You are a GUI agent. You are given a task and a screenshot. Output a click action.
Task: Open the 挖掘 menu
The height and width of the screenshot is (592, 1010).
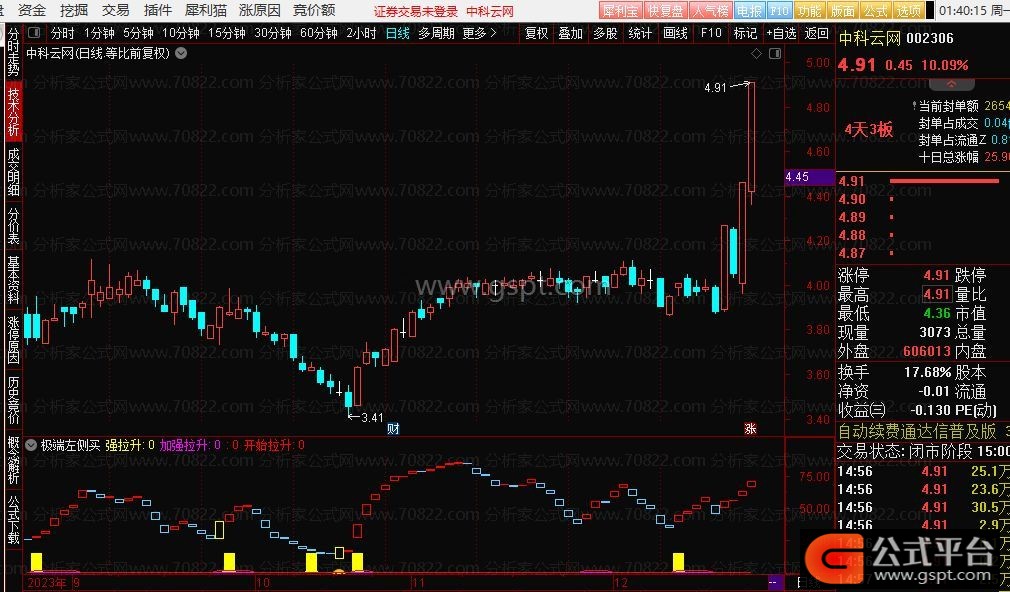tap(74, 10)
